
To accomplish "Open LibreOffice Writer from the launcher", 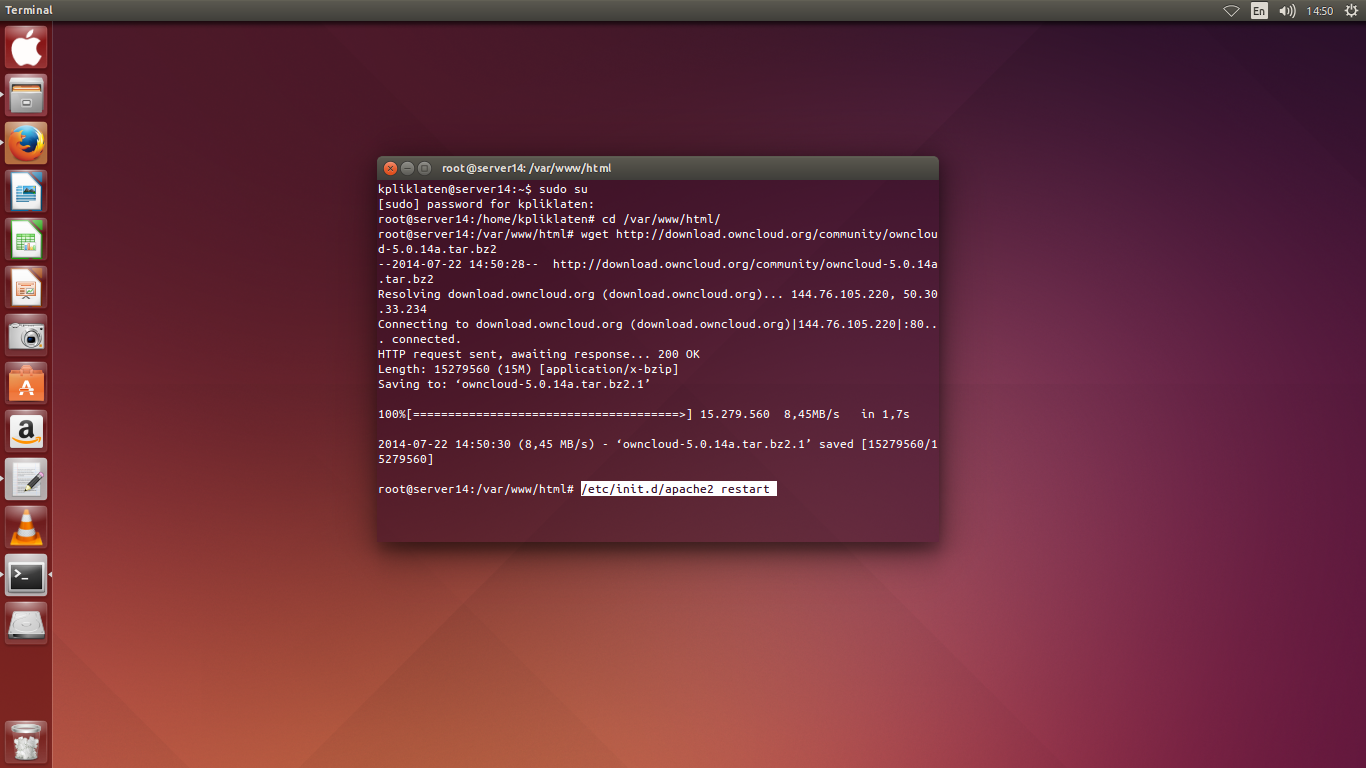I will pos(26,191).
